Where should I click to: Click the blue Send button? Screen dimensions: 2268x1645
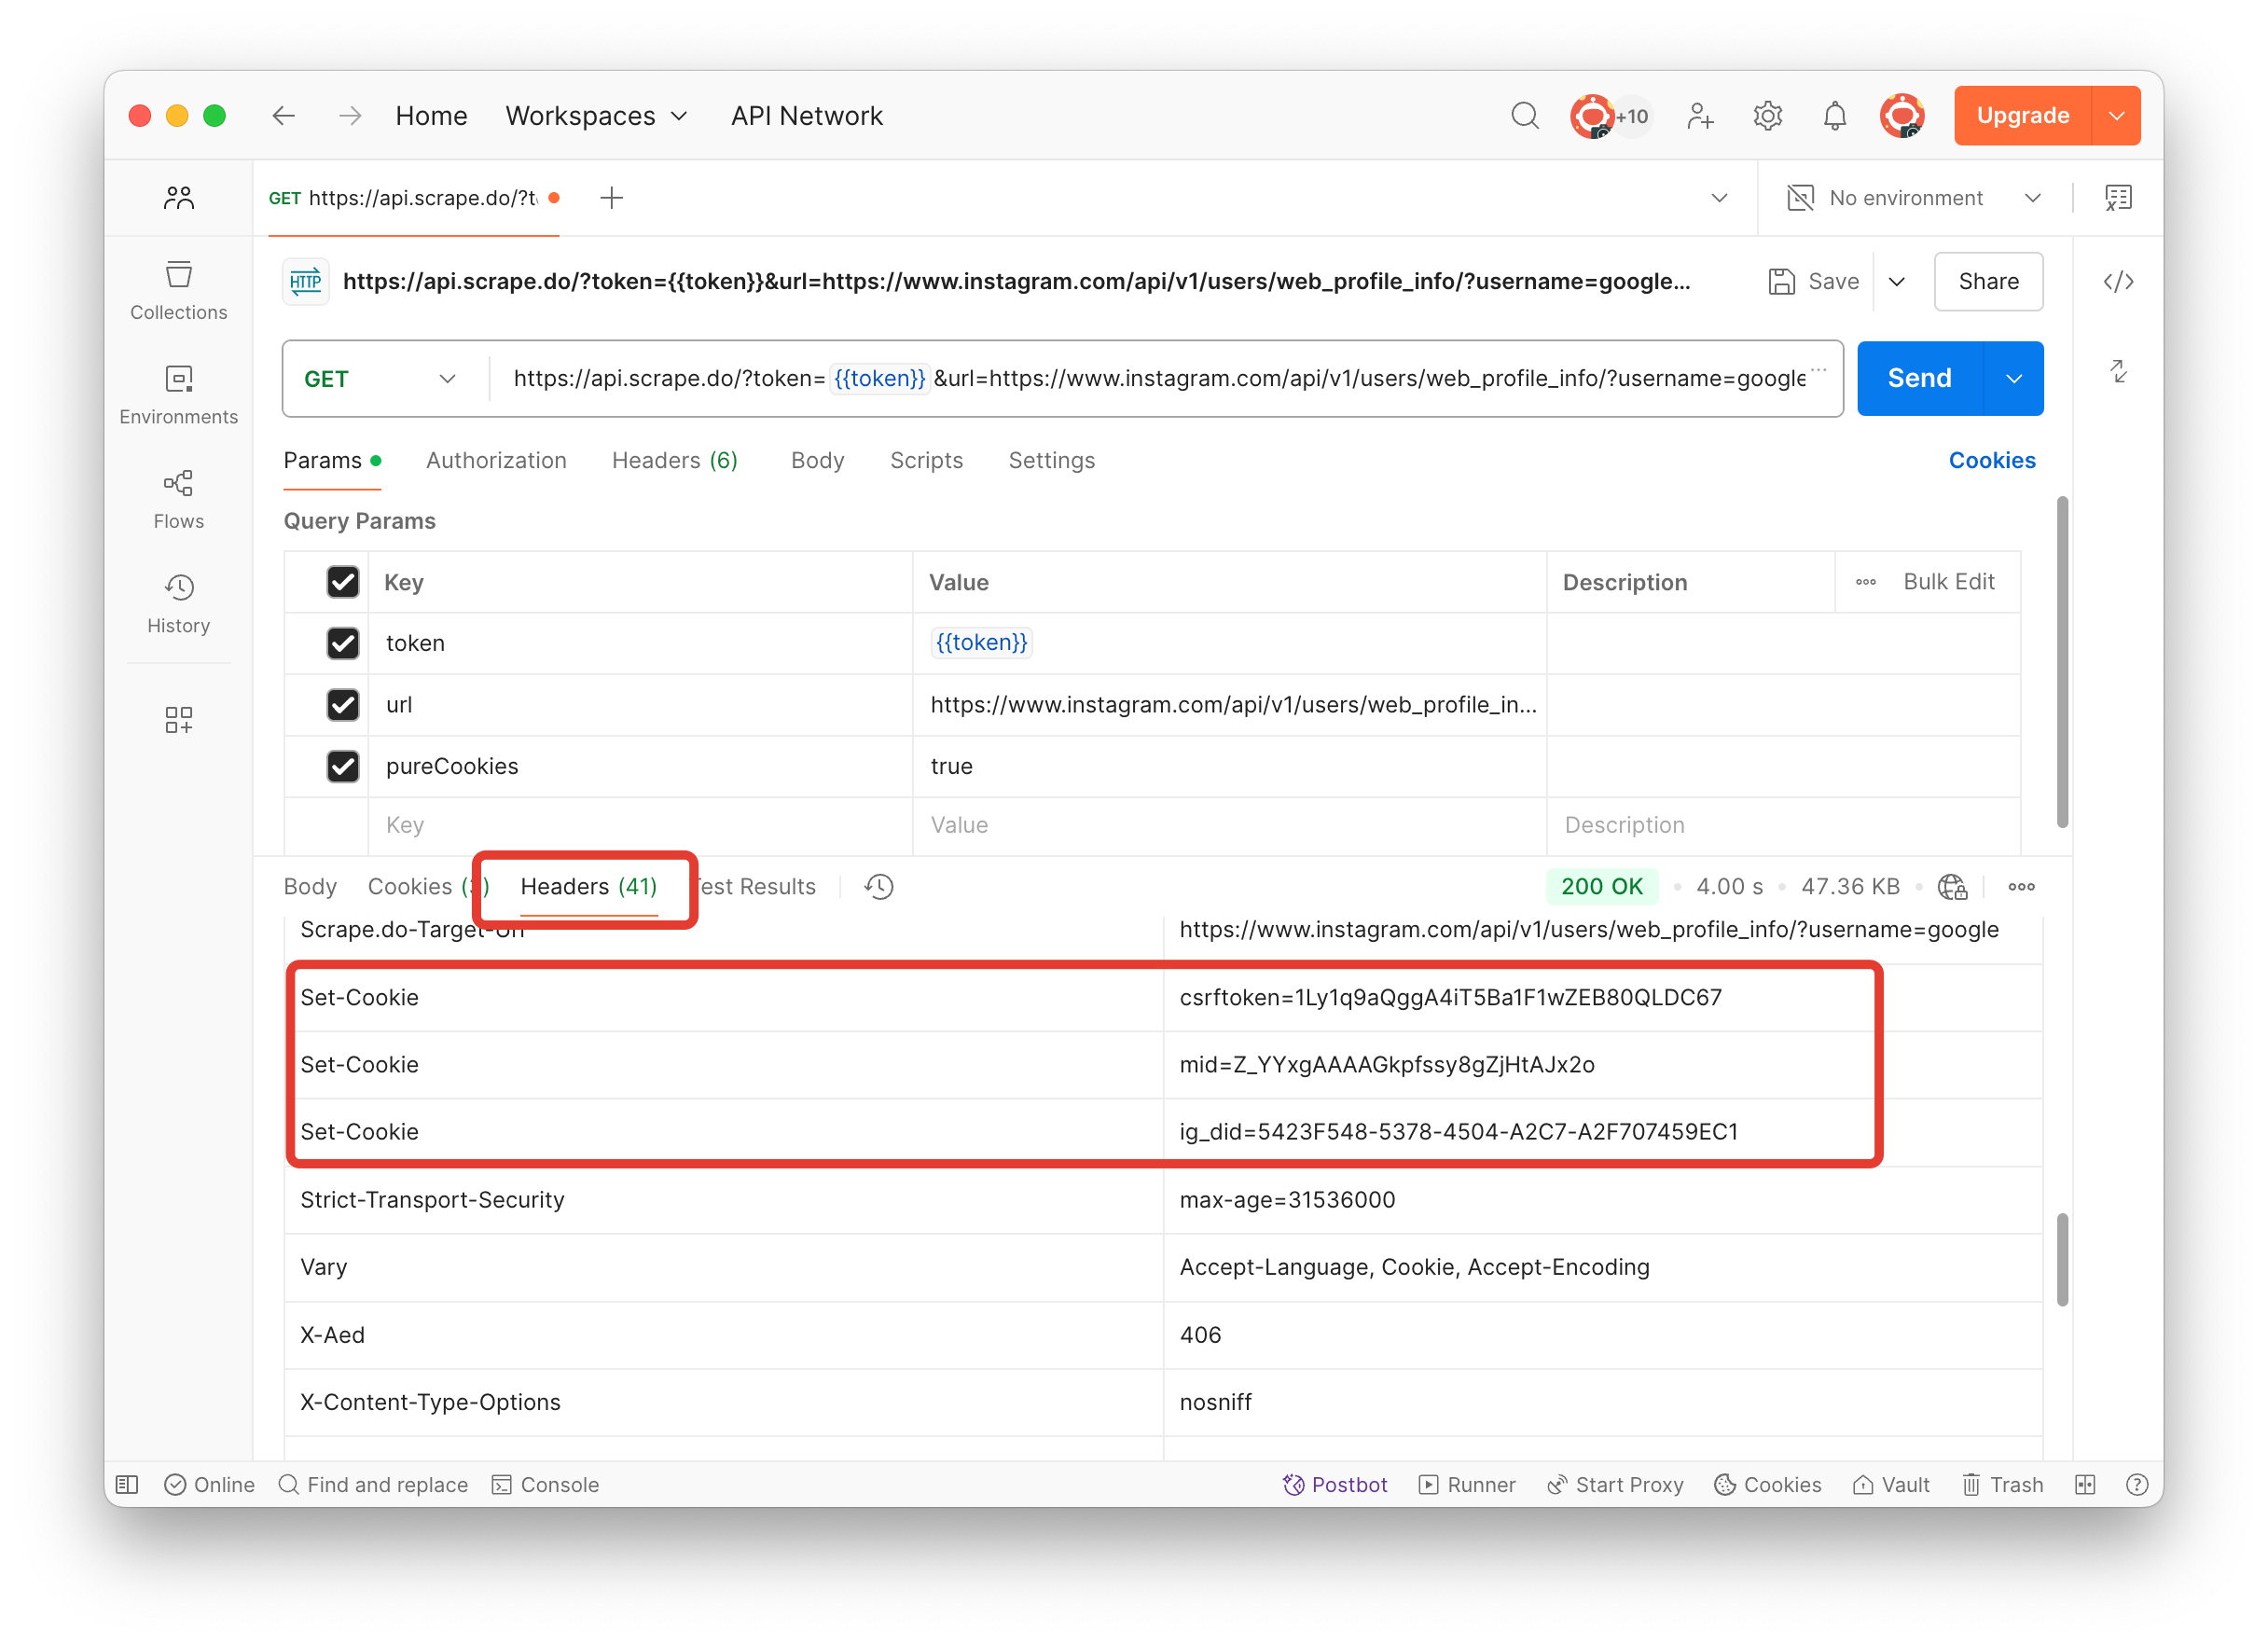point(1918,379)
